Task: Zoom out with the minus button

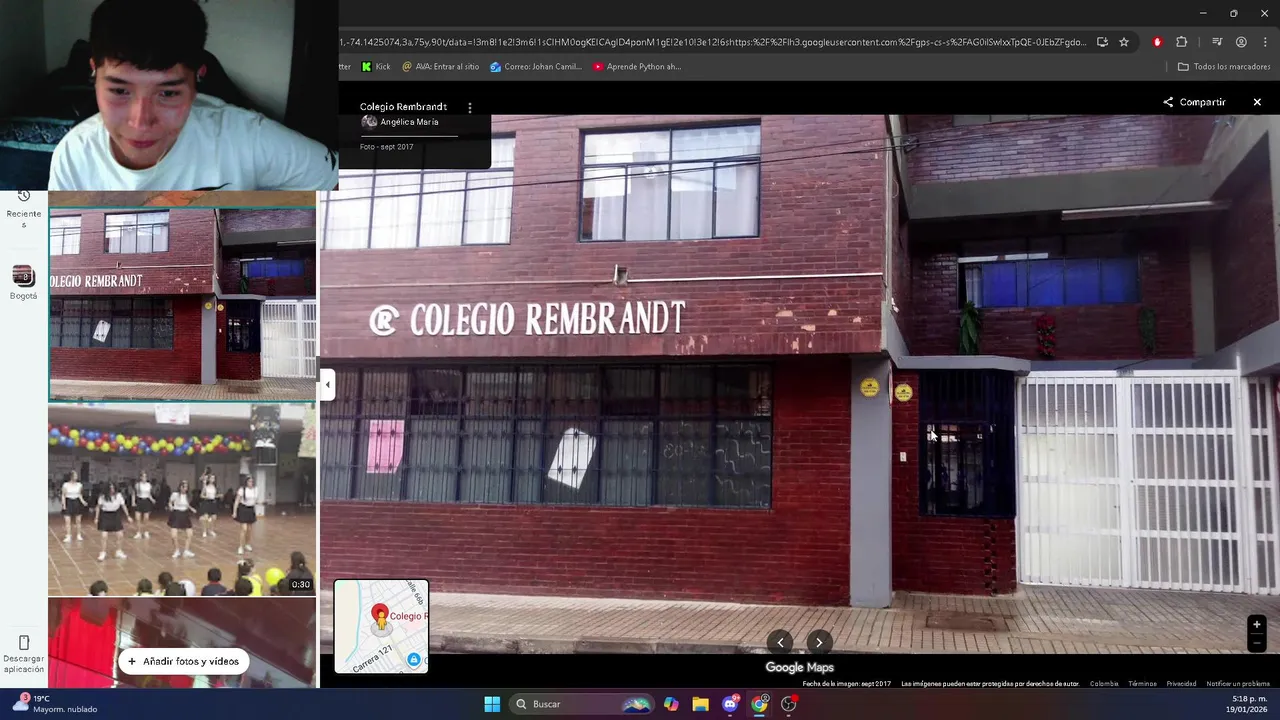Action: [1257, 644]
